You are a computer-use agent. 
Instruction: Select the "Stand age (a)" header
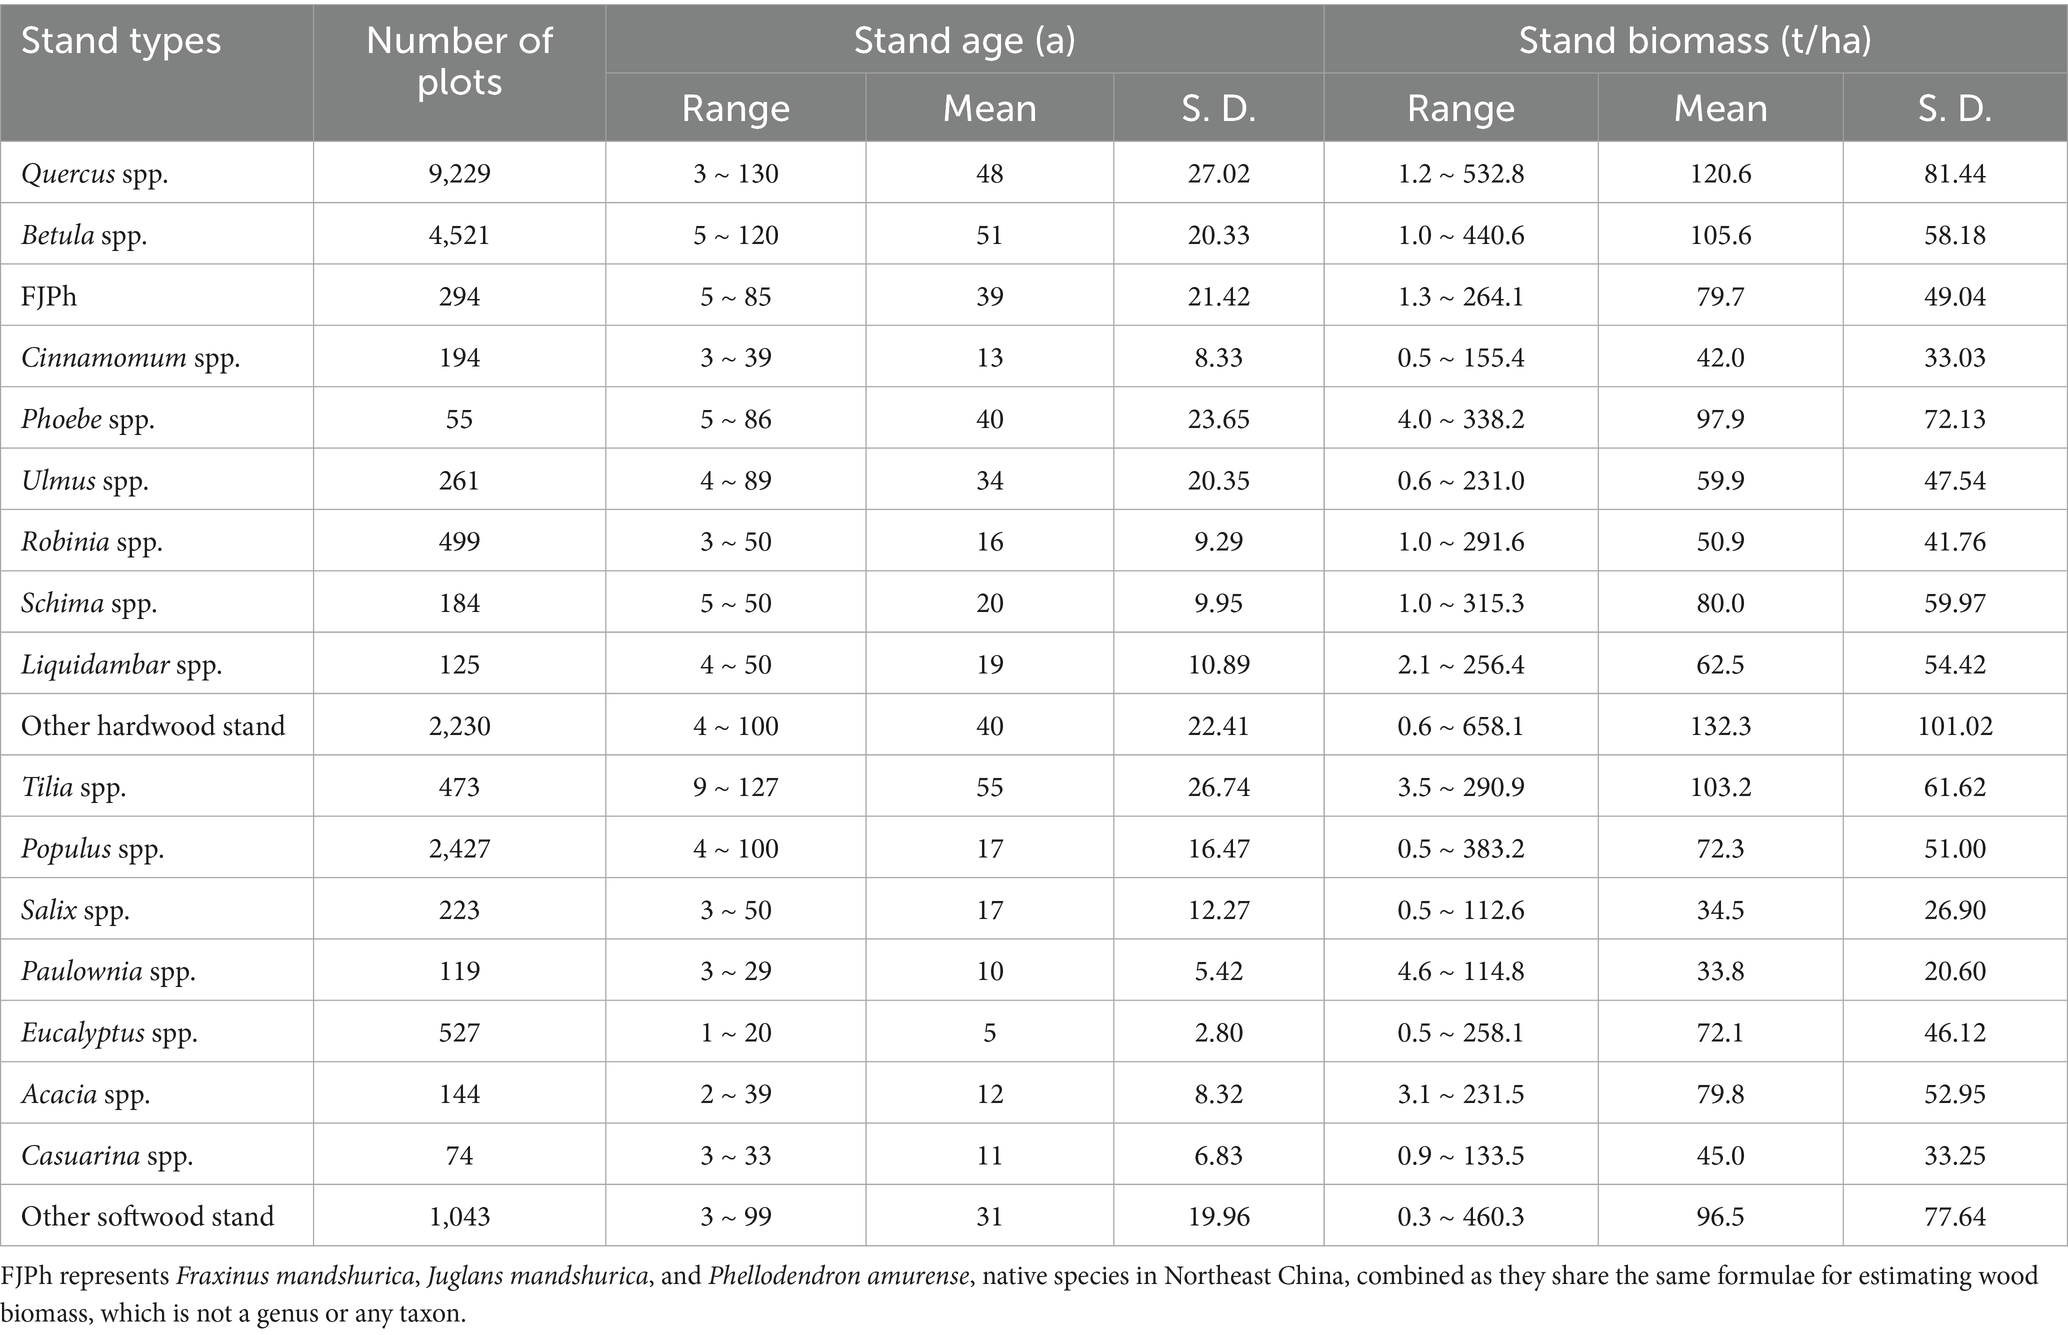tap(964, 40)
